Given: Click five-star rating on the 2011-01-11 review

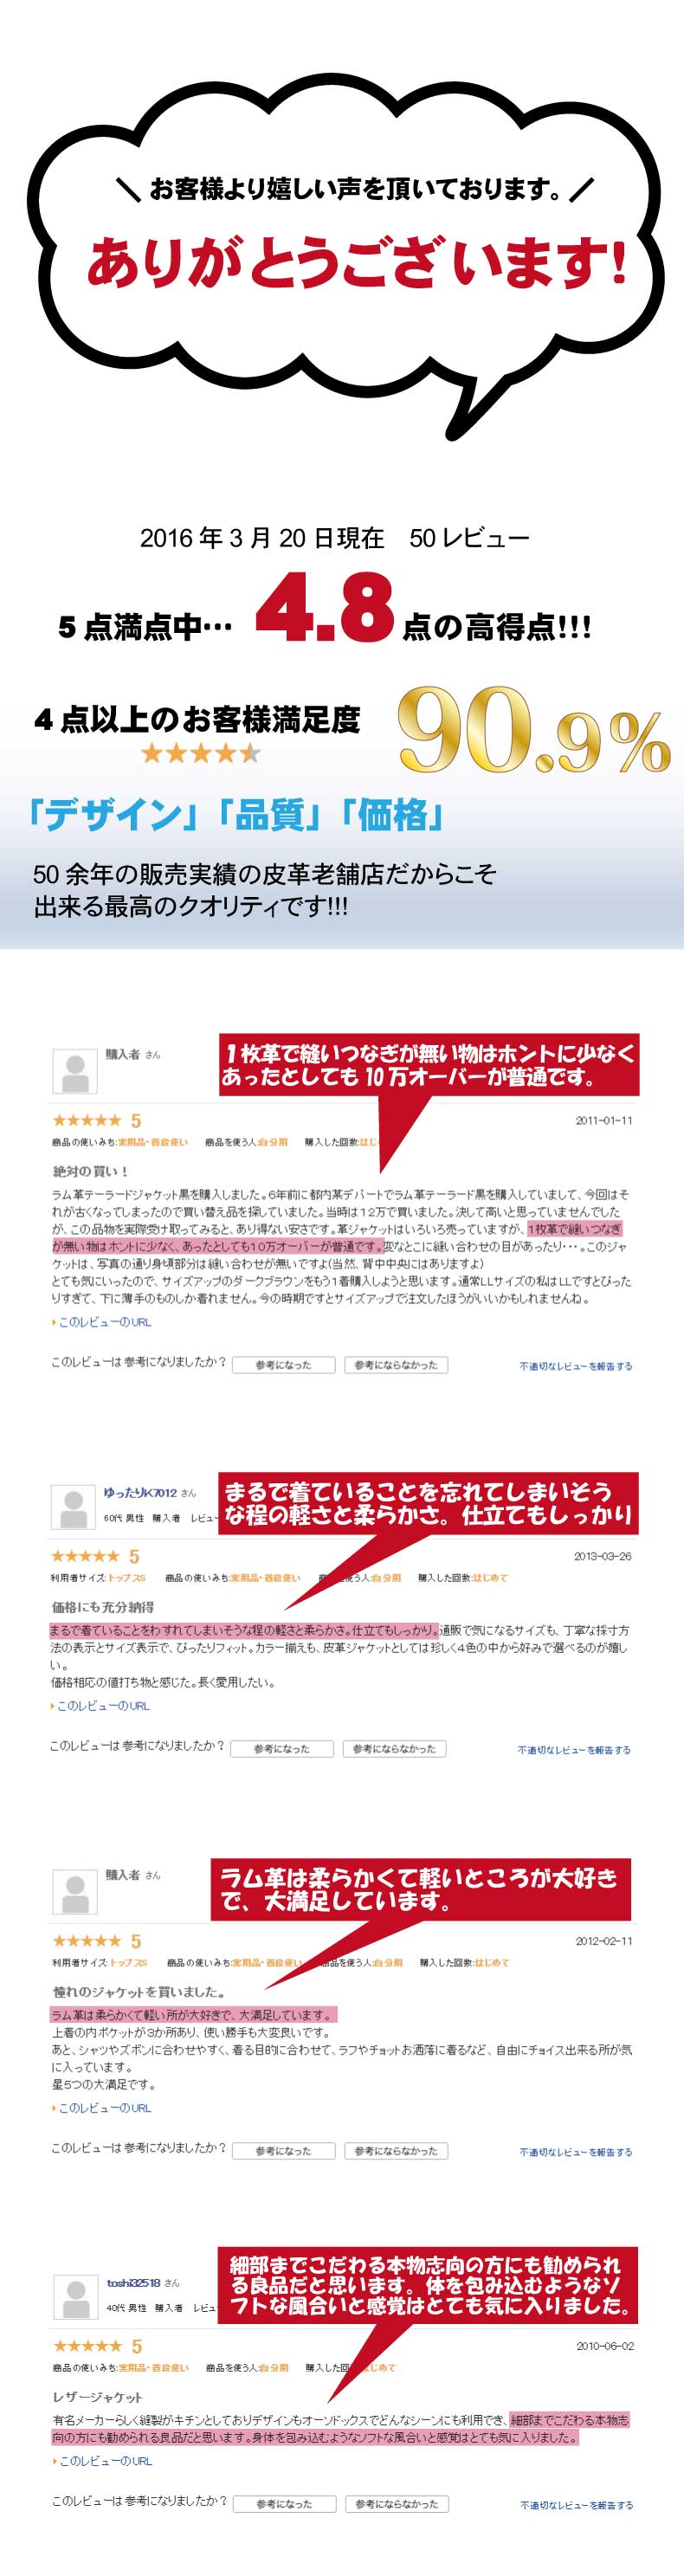Looking at the screenshot, I should point(87,1120).
